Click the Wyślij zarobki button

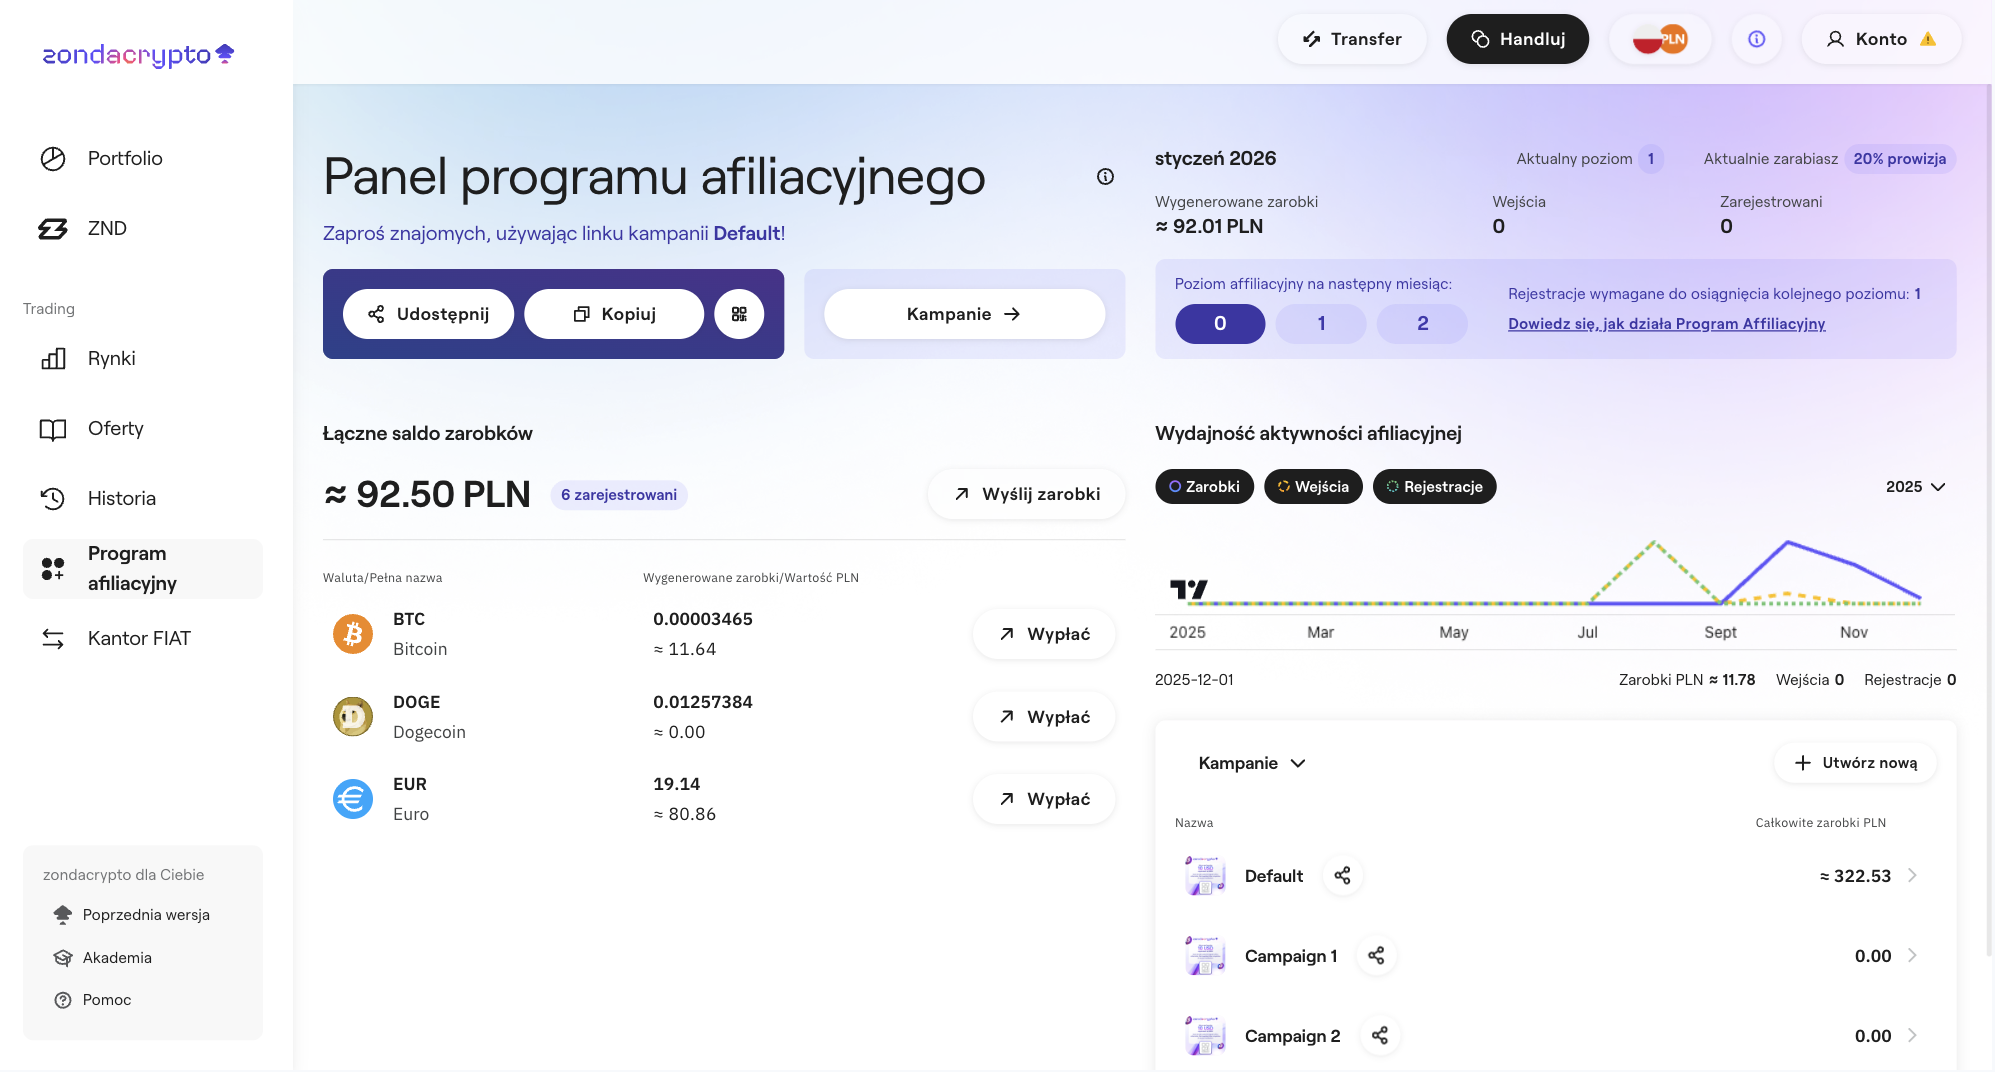pyautogui.click(x=1027, y=494)
